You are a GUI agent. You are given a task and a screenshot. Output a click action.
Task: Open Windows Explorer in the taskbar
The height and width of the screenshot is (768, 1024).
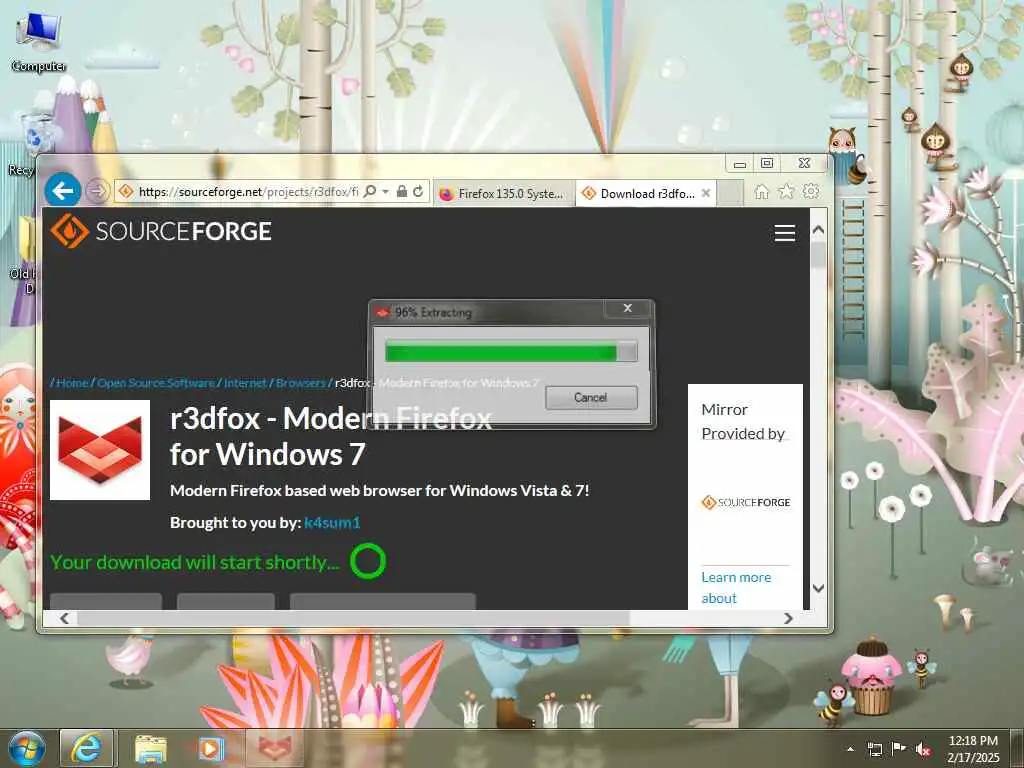click(x=151, y=749)
